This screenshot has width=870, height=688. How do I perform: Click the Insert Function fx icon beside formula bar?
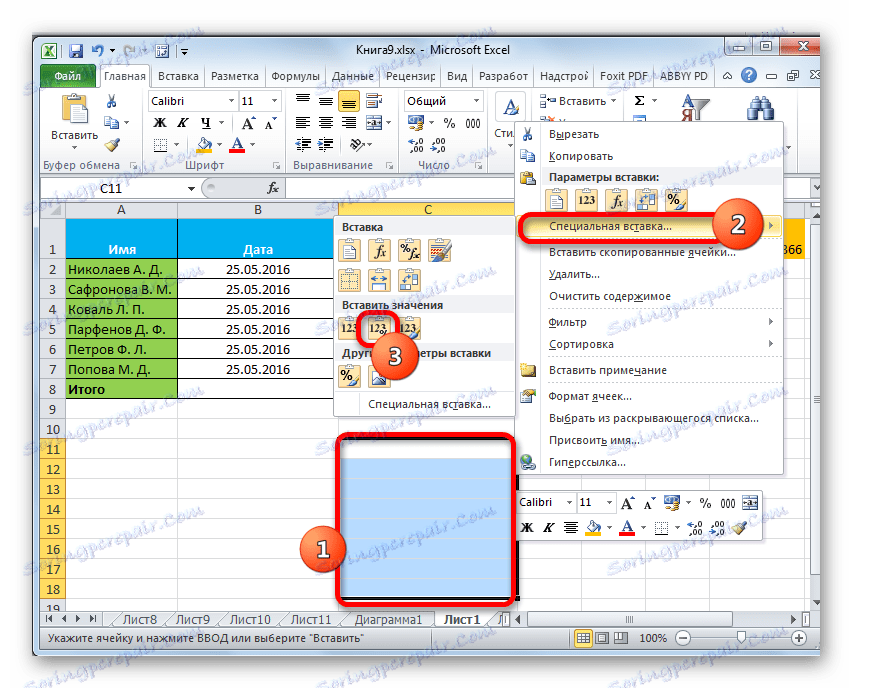[273, 187]
